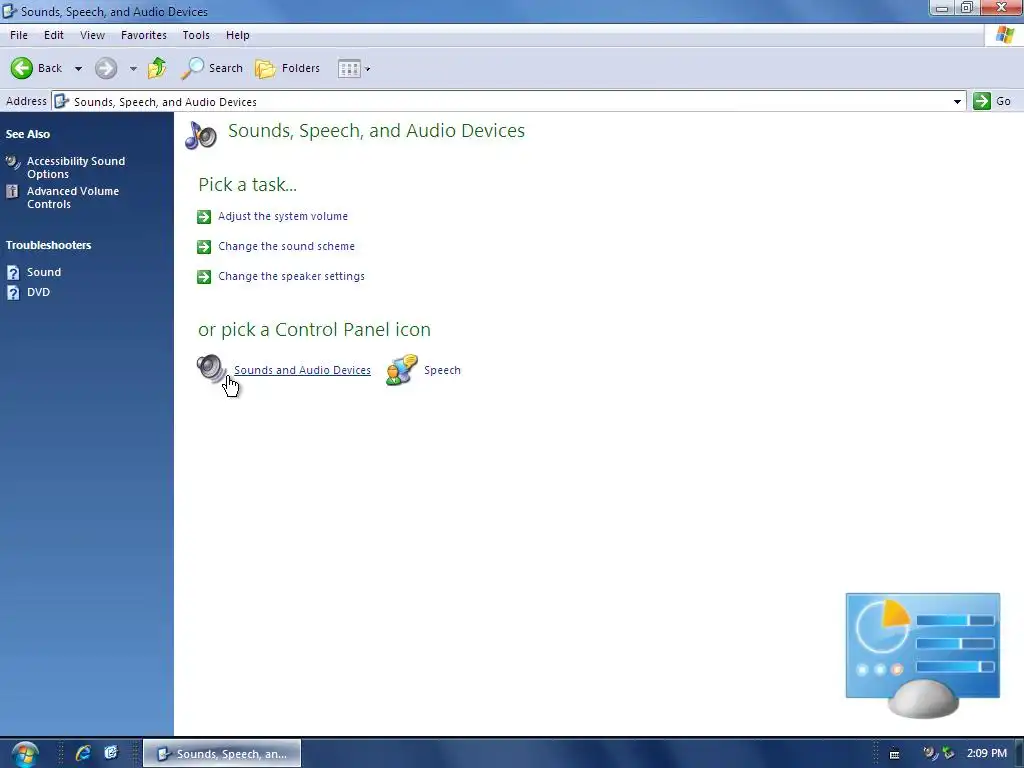
Task: Click the keyboard tray icon
Action: click(x=895, y=754)
